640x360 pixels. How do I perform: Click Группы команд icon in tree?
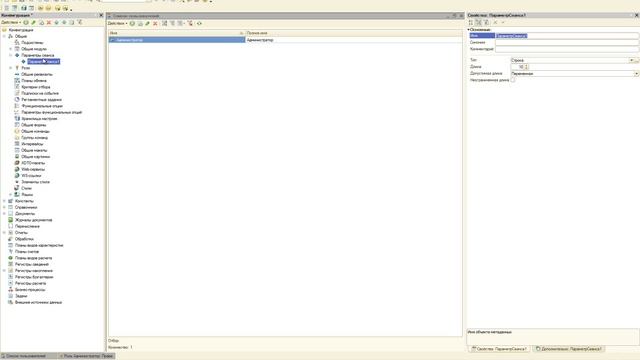17,138
